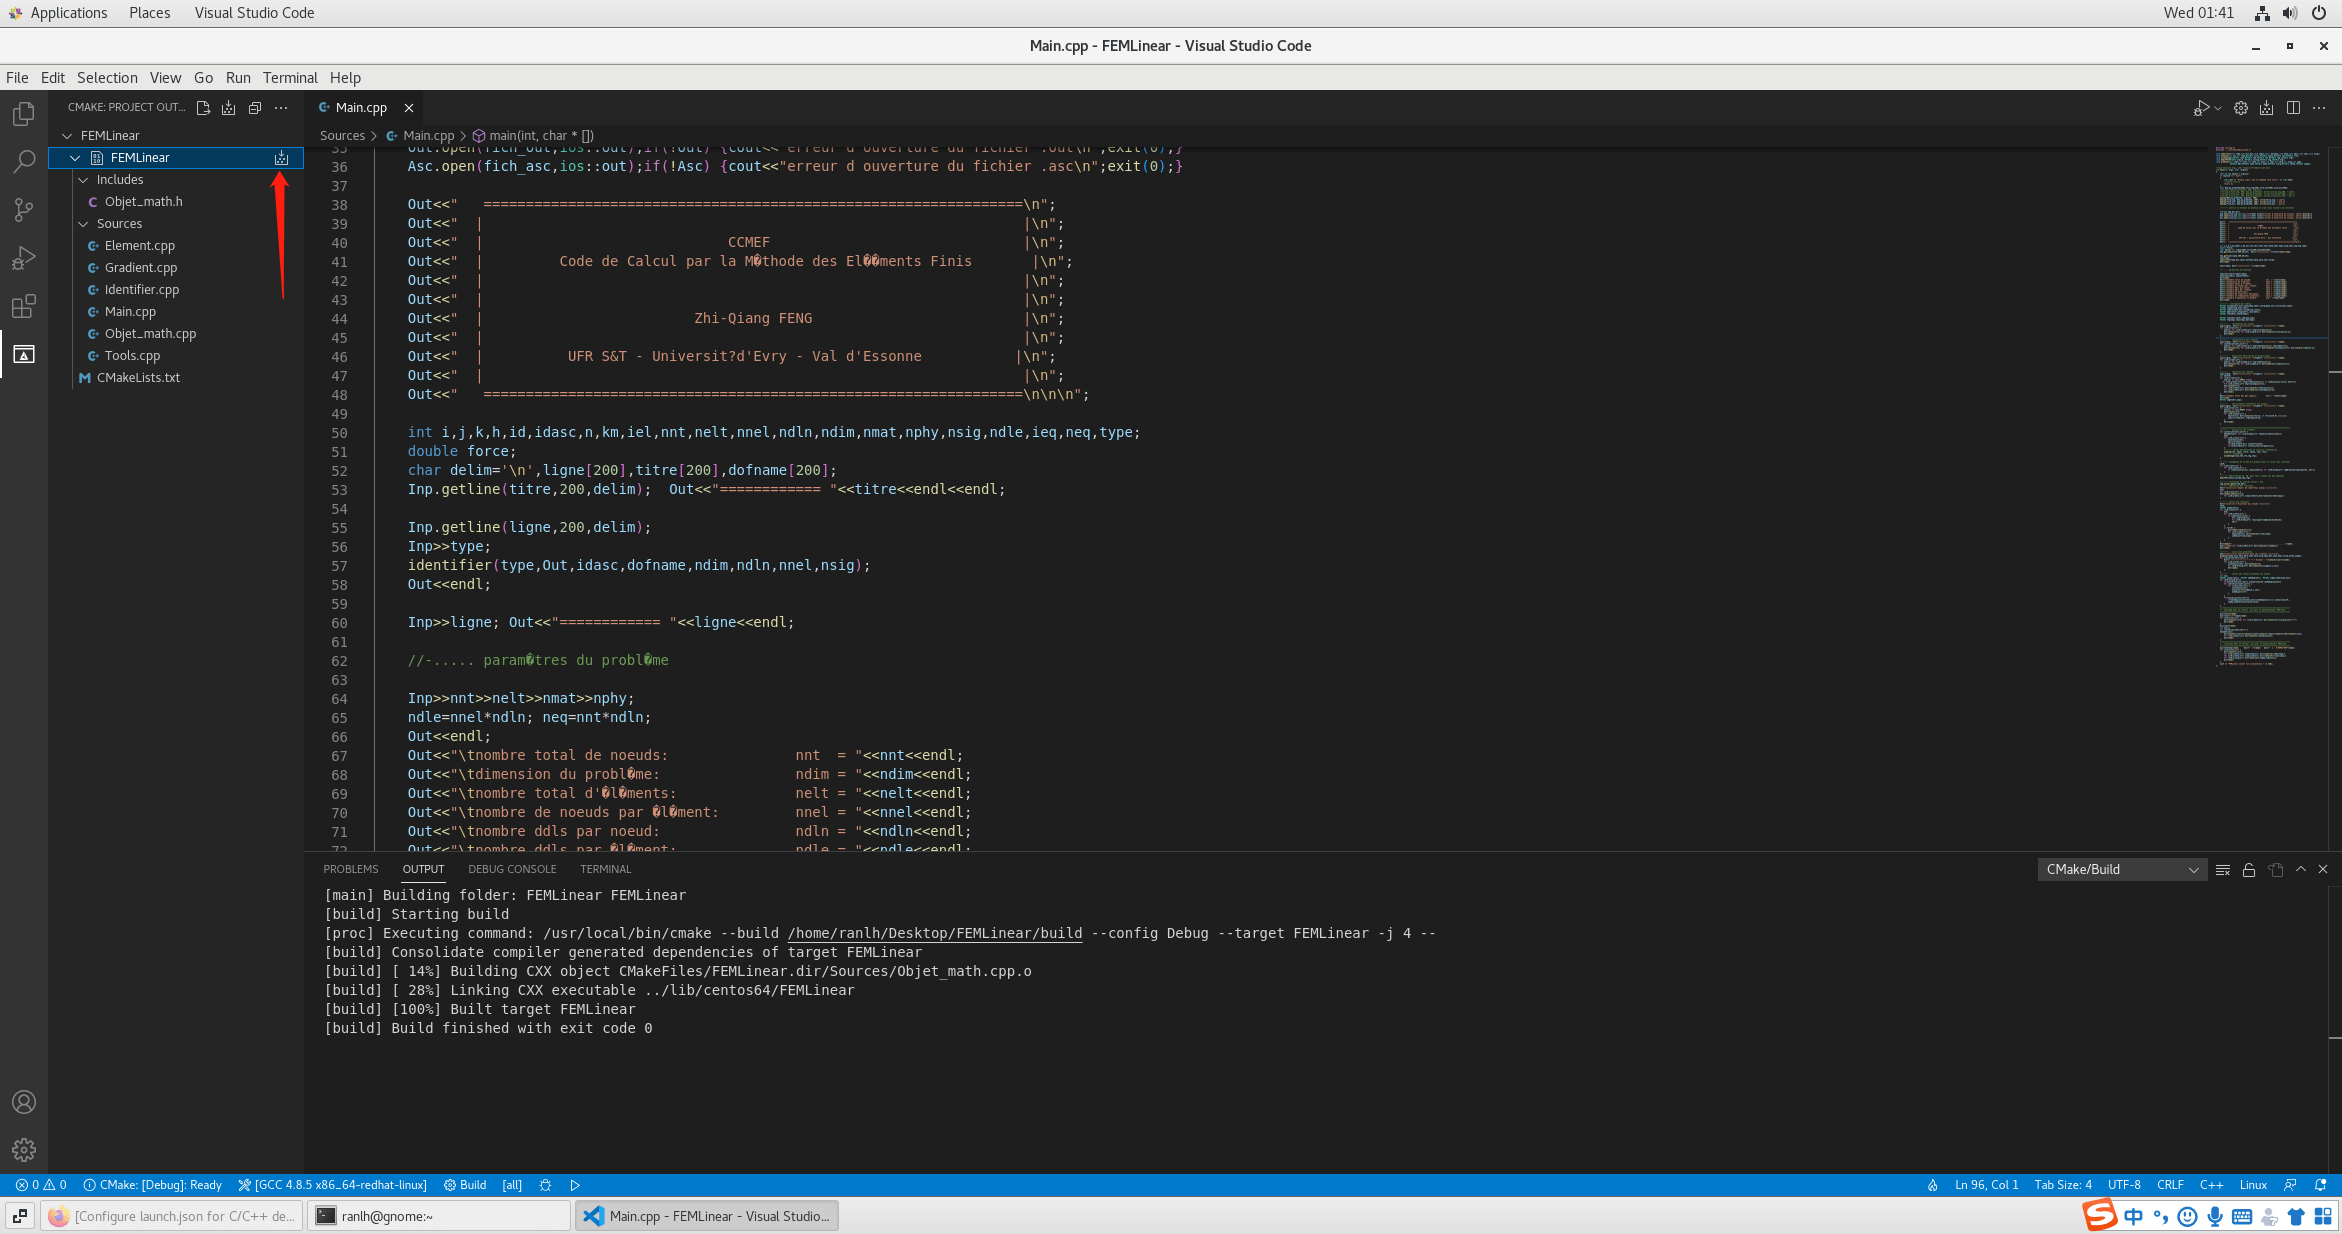Collapse the Includes folder

click(83, 180)
